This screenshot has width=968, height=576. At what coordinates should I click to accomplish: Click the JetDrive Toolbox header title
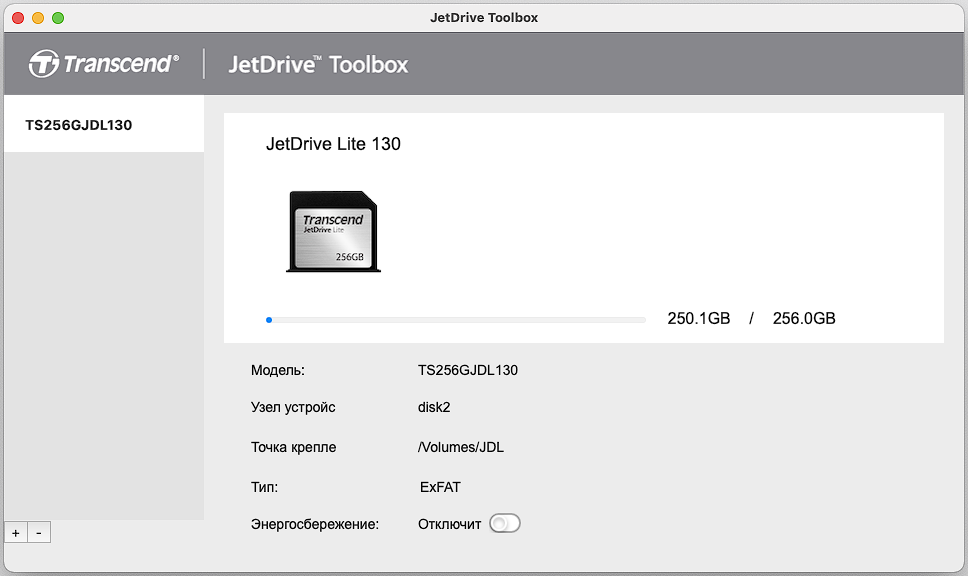[x=318, y=64]
